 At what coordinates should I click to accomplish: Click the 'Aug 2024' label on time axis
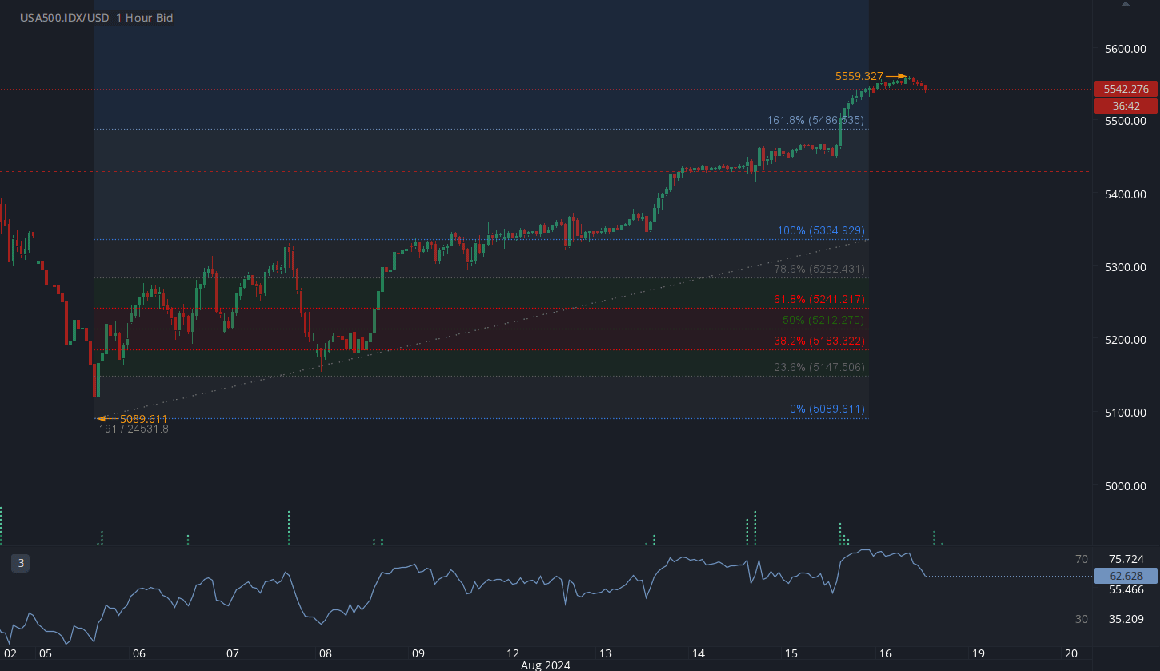coord(546,664)
